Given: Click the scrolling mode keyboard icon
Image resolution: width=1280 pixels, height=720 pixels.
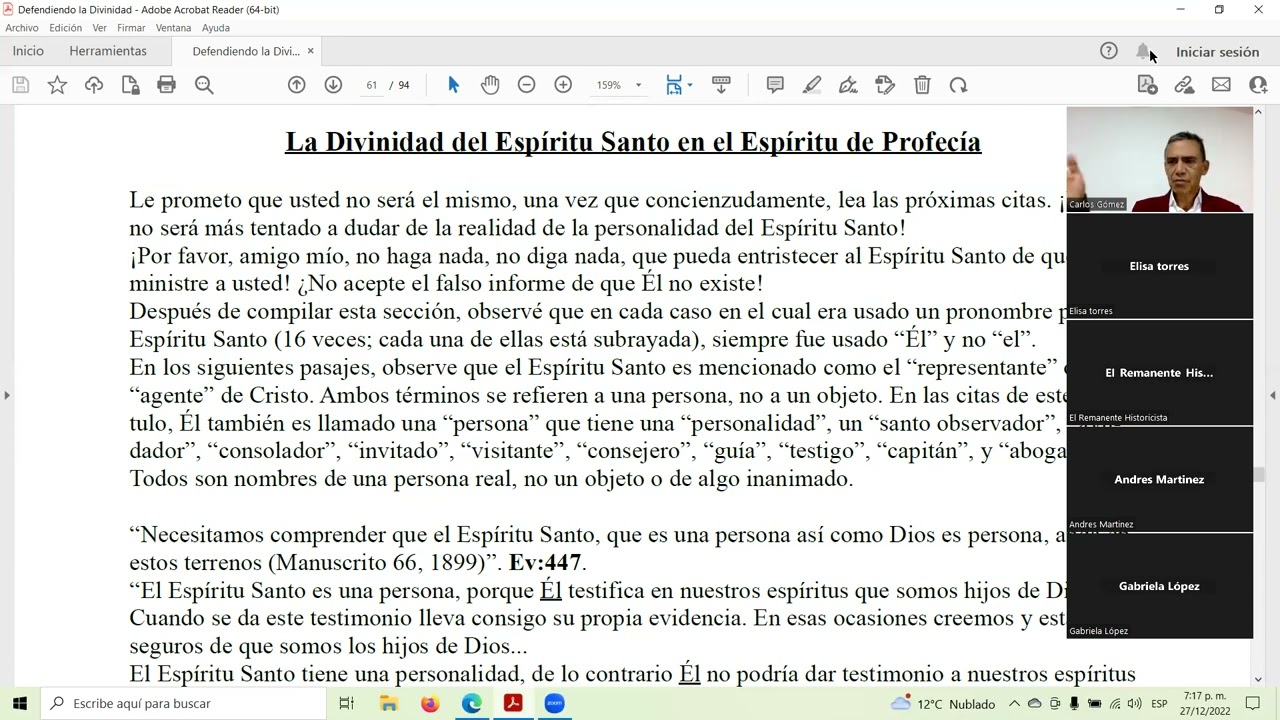Looking at the screenshot, I should 721,85.
